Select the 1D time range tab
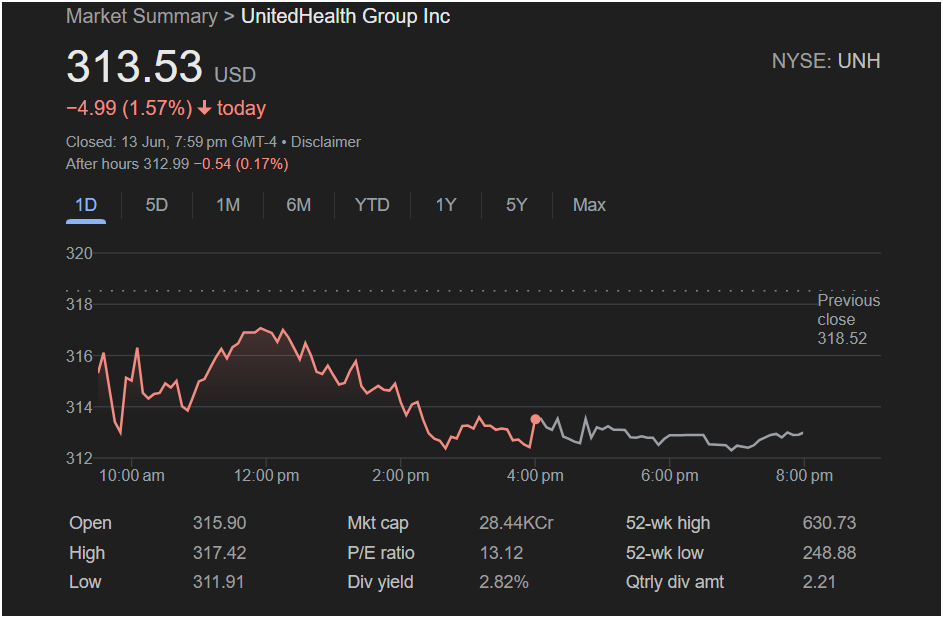Screen dimensions: 943x618 86,206
